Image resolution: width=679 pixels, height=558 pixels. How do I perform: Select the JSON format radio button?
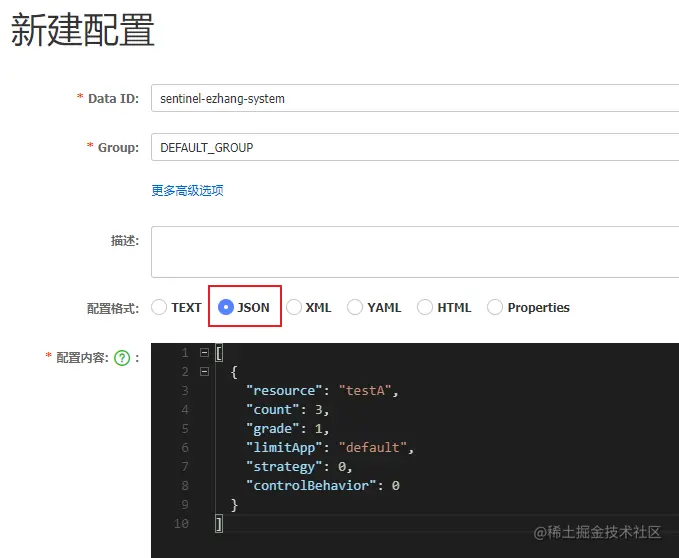coord(226,307)
